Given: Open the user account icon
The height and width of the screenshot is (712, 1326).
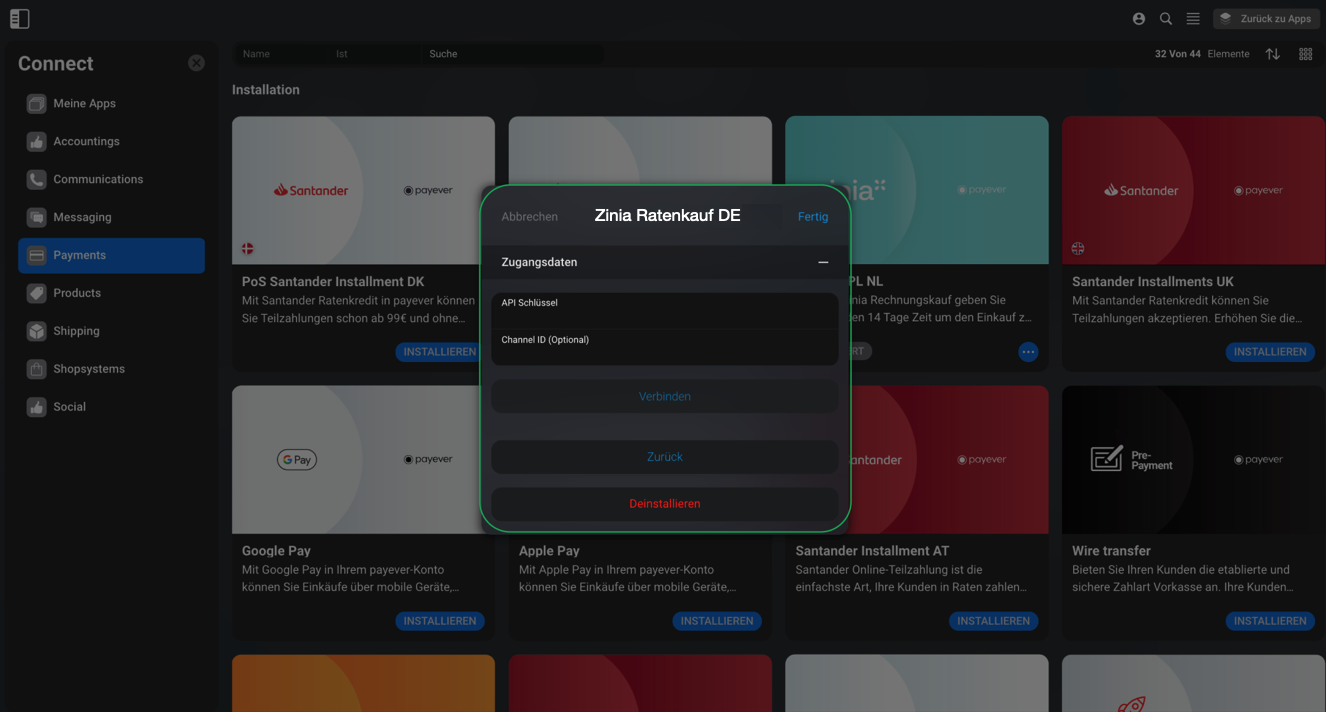Looking at the screenshot, I should click(1139, 19).
